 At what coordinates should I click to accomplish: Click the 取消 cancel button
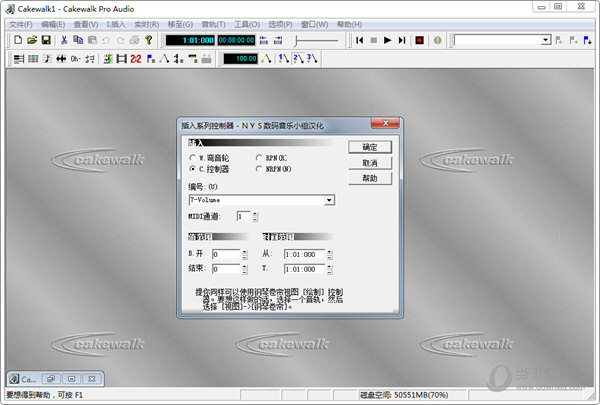370,163
